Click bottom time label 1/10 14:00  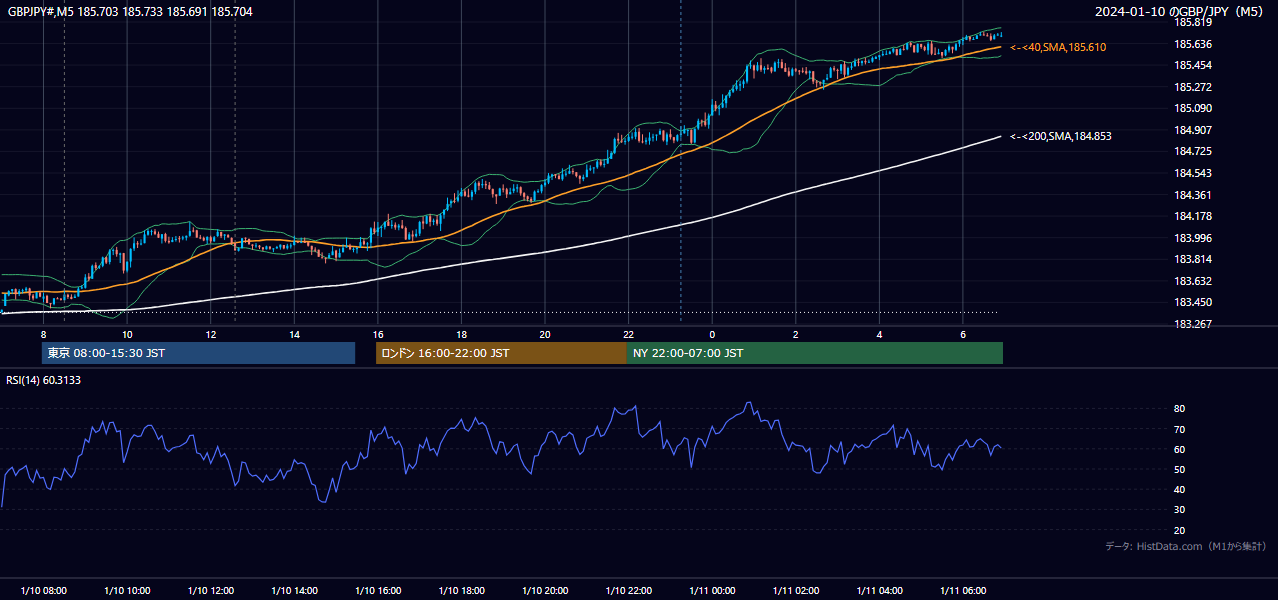[x=294, y=591]
